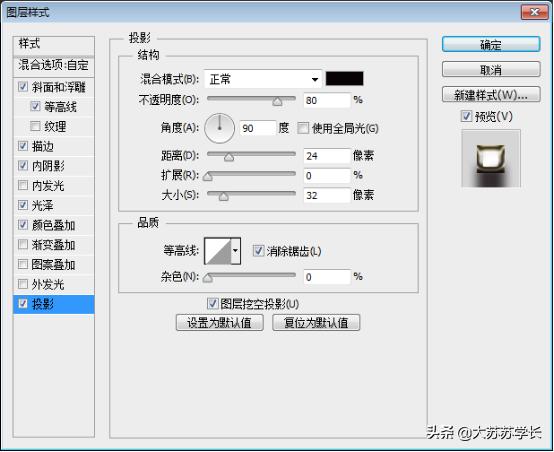This screenshot has height=452, width=554.
Task: Uncheck the 预览 checkbox
Action: 466,116
